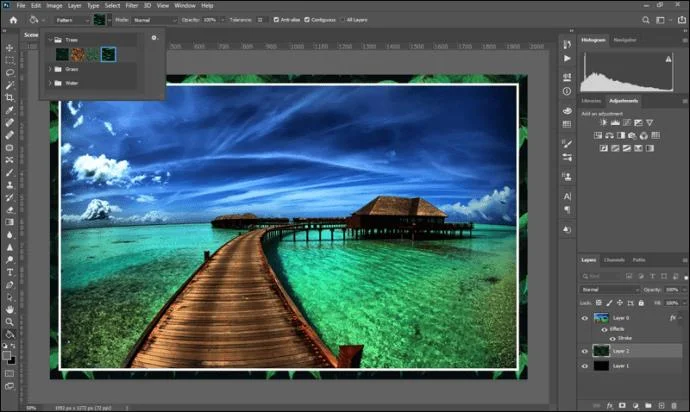Activate the Type tool
The width and height of the screenshot is (690, 412).
pos(9,272)
